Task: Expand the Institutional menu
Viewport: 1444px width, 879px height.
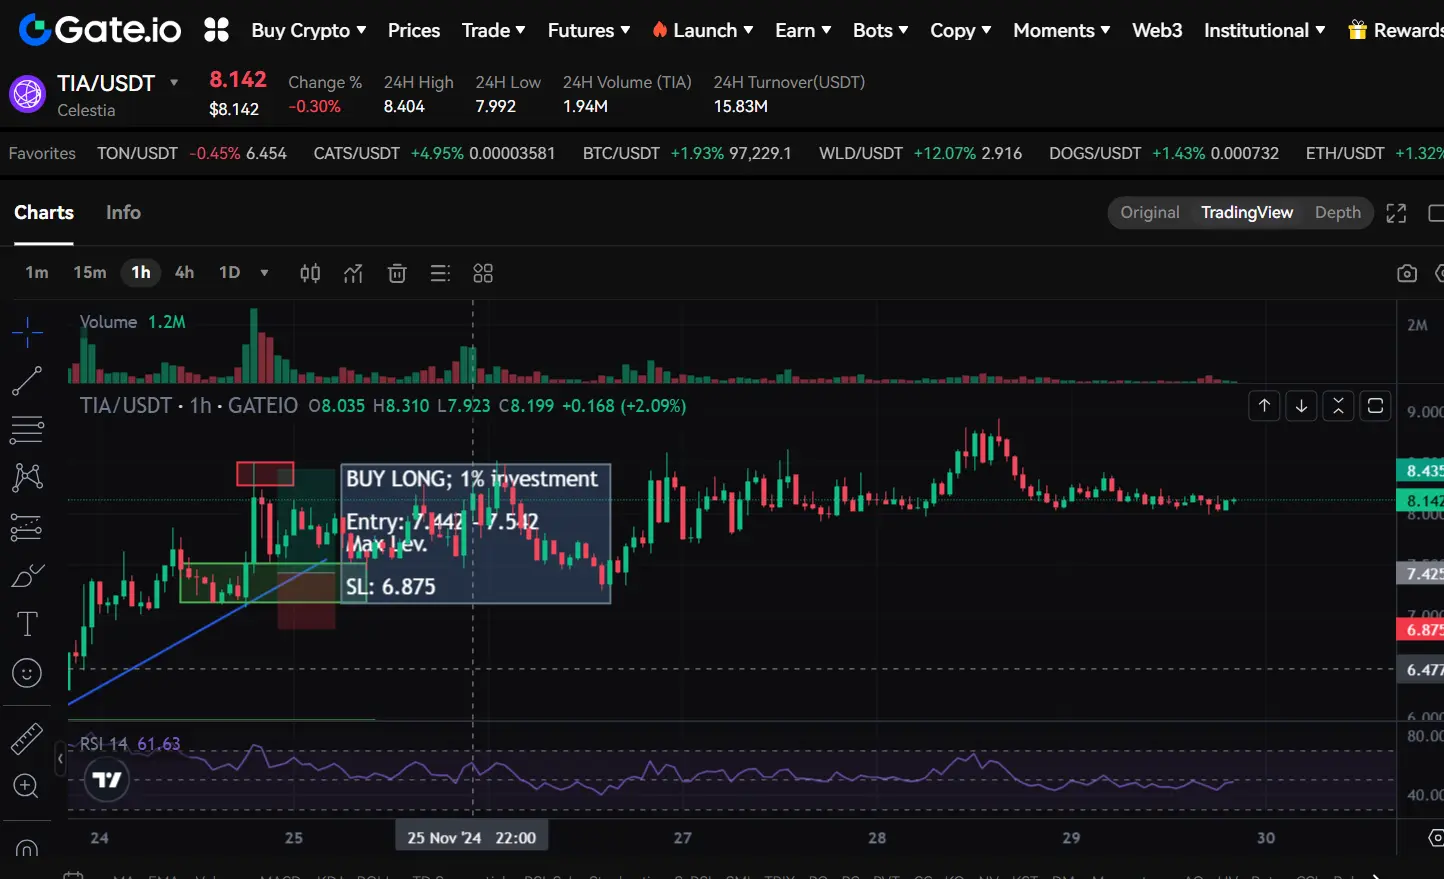Action: click(1265, 30)
